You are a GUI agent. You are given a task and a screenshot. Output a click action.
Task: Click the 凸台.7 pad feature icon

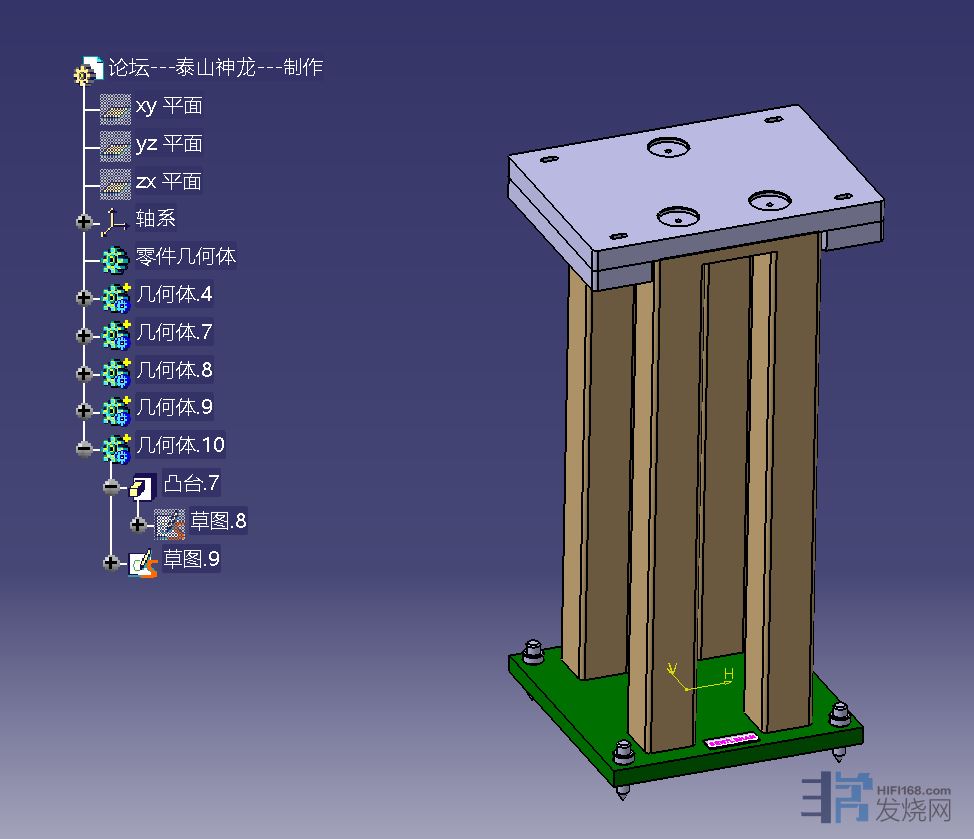pos(143,486)
